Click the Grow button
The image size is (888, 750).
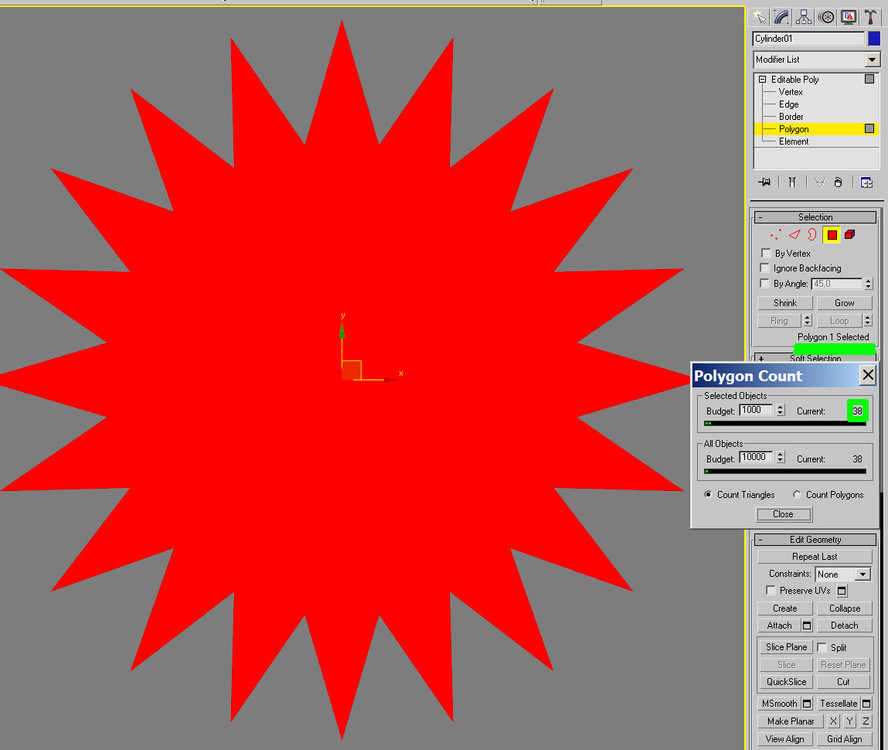tap(844, 303)
